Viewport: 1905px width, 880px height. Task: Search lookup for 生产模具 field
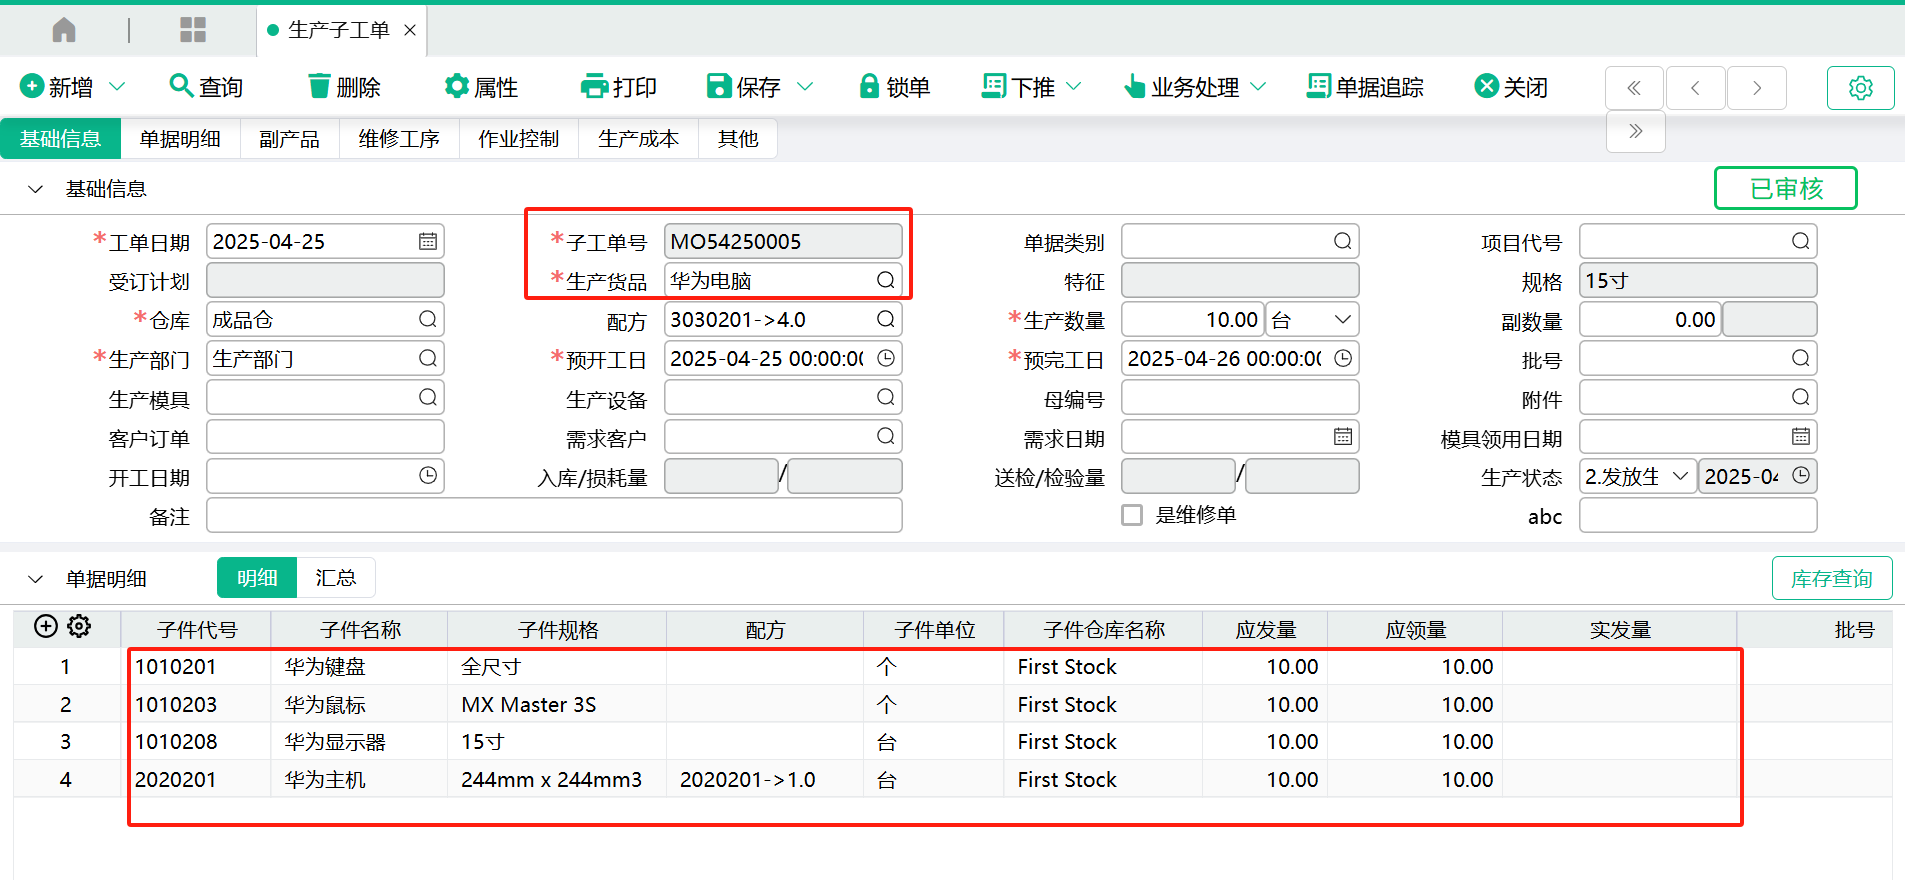(428, 397)
